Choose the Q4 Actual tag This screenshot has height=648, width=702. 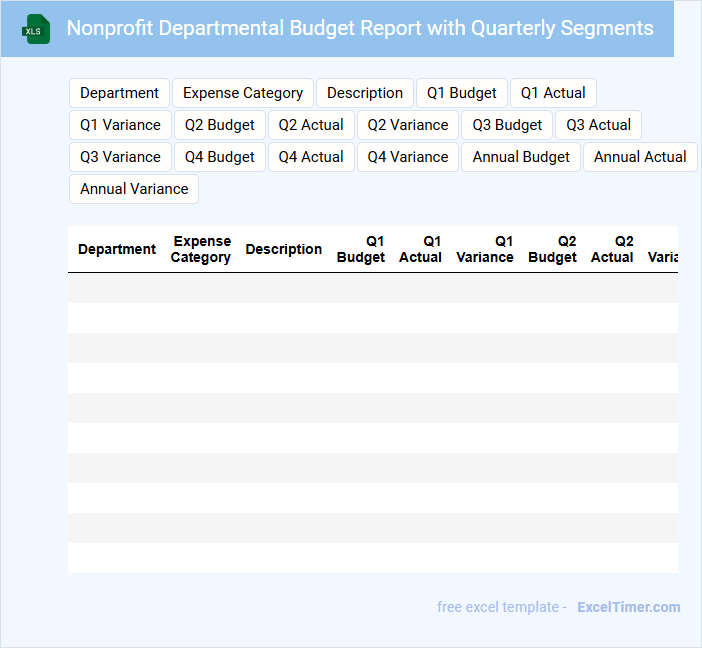click(x=311, y=157)
